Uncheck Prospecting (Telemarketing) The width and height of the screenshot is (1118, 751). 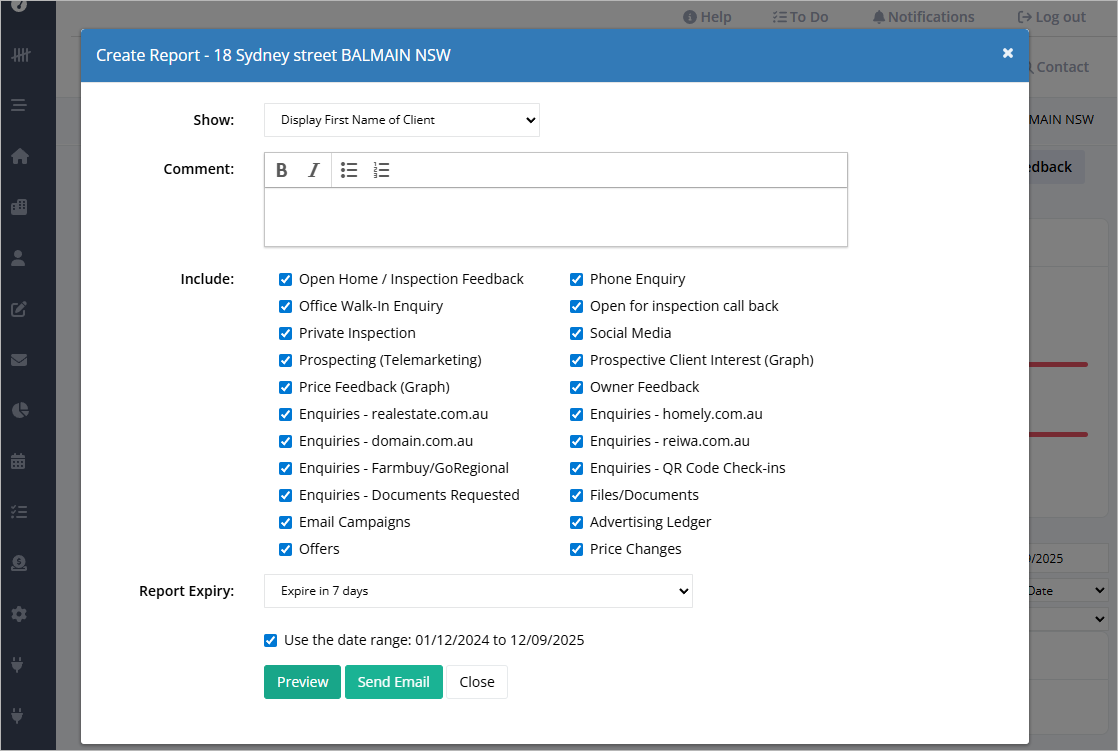(285, 360)
